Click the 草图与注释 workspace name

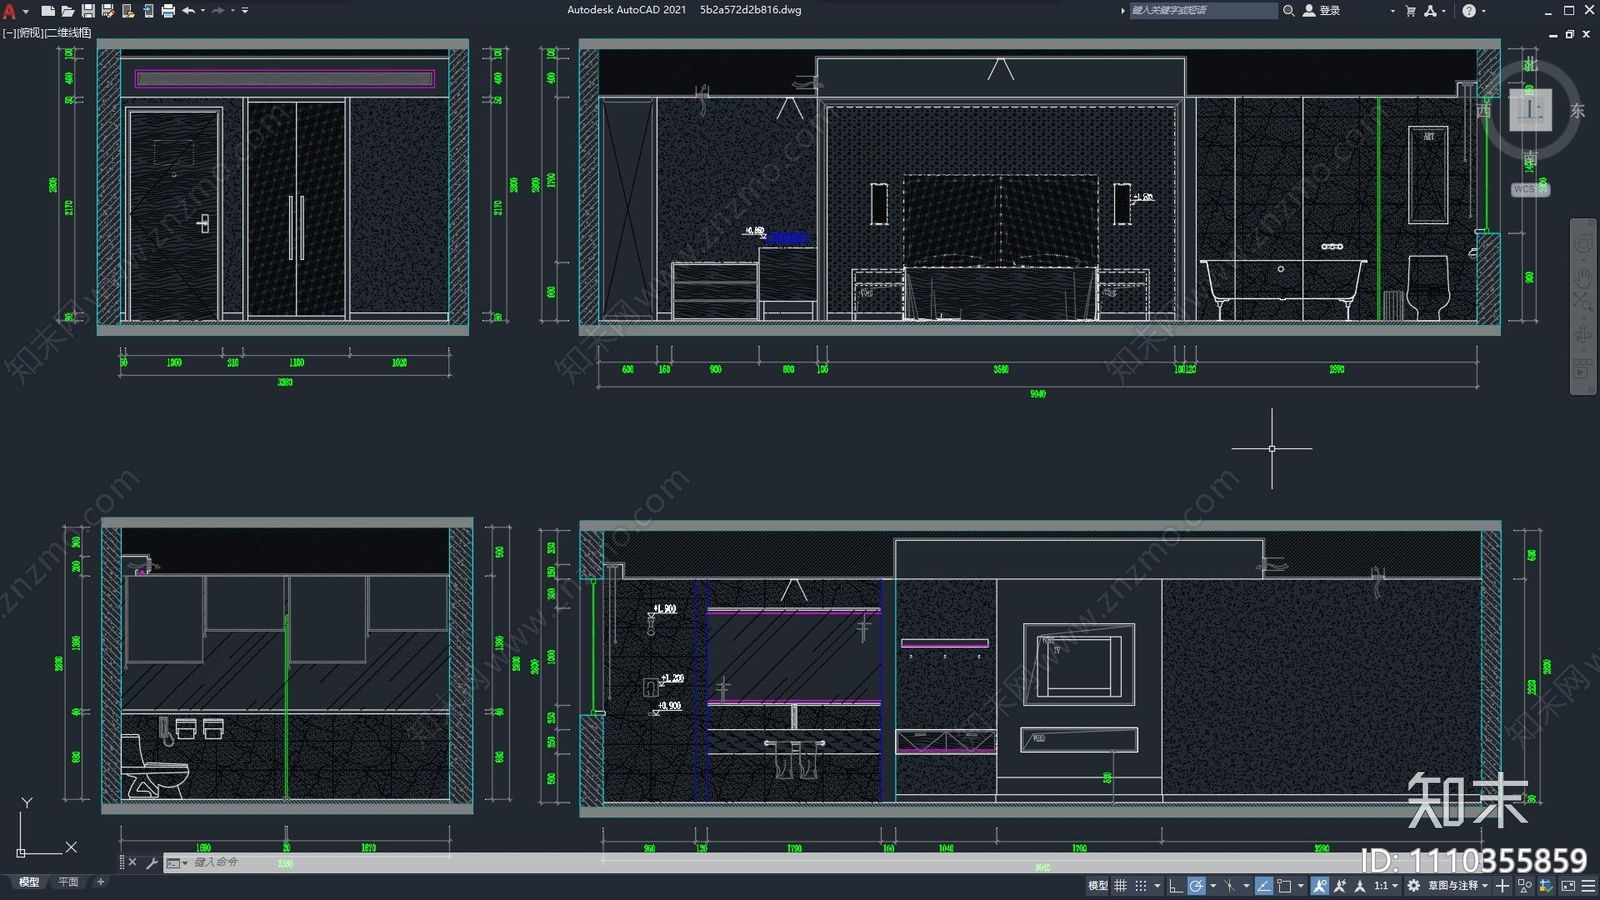coord(1453,886)
